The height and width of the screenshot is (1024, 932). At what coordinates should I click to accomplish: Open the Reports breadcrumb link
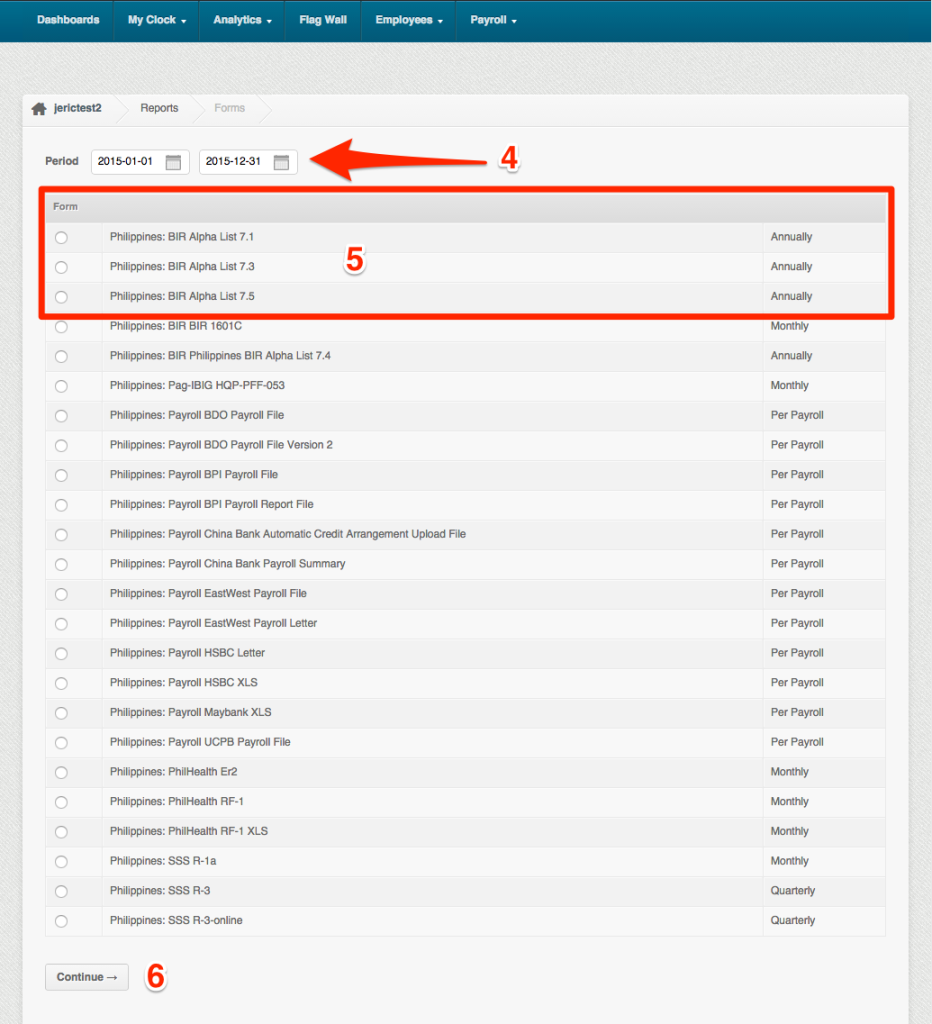(x=160, y=108)
